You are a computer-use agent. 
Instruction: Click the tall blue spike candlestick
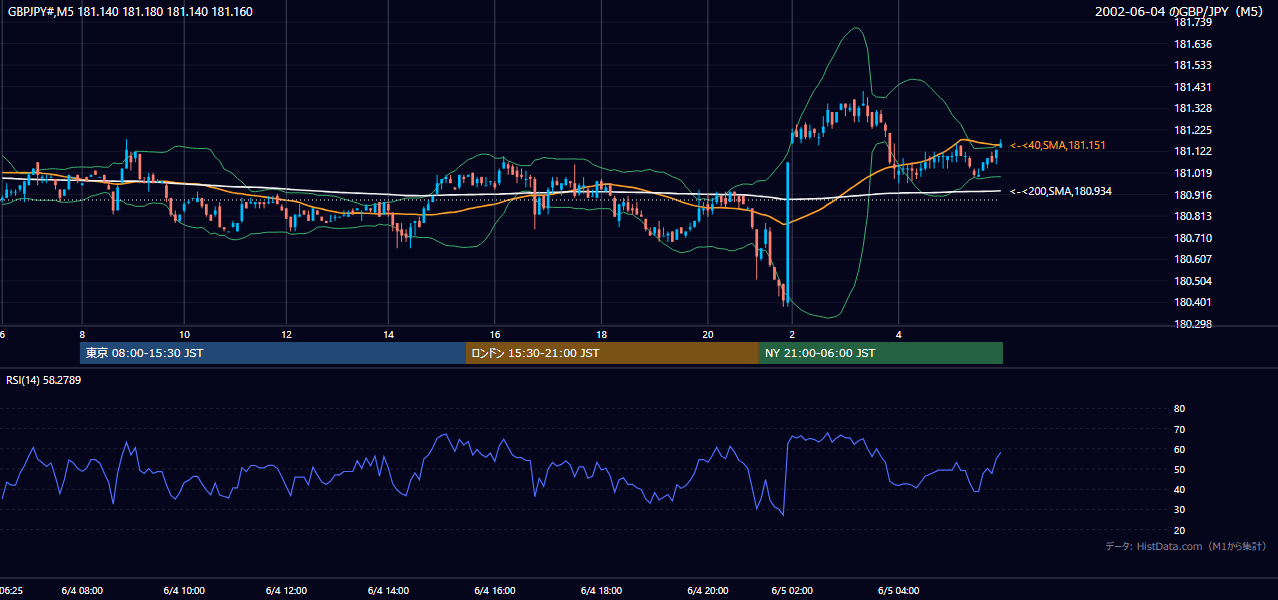click(x=788, y=231)
